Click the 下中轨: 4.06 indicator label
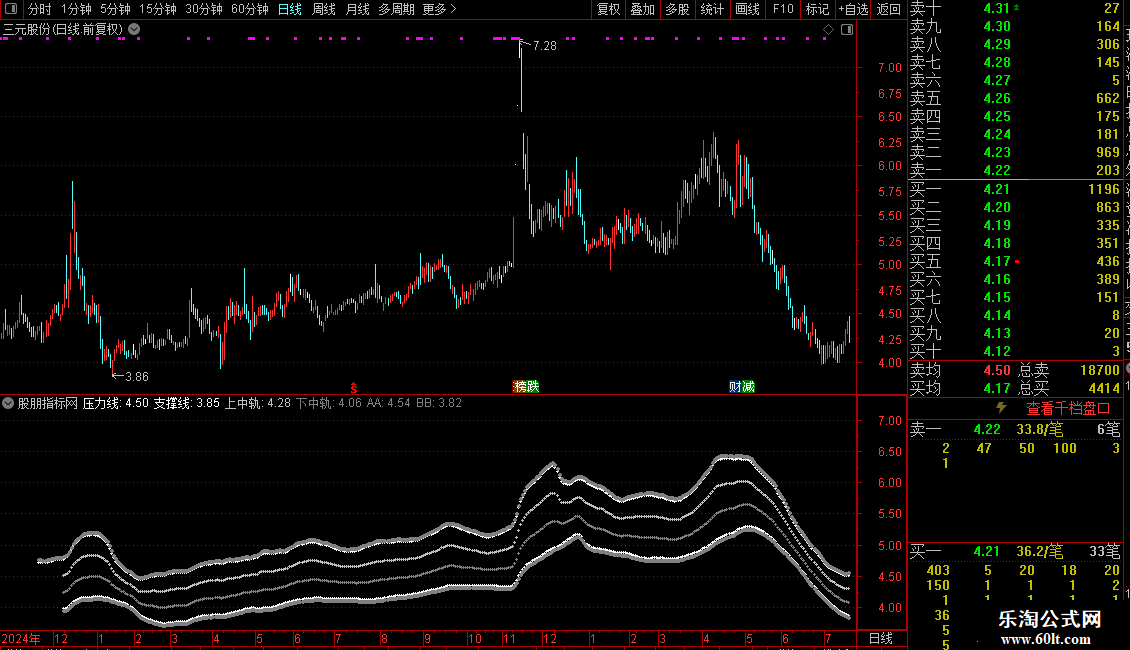Viewport: 1130px width, 650px height. 329,403
